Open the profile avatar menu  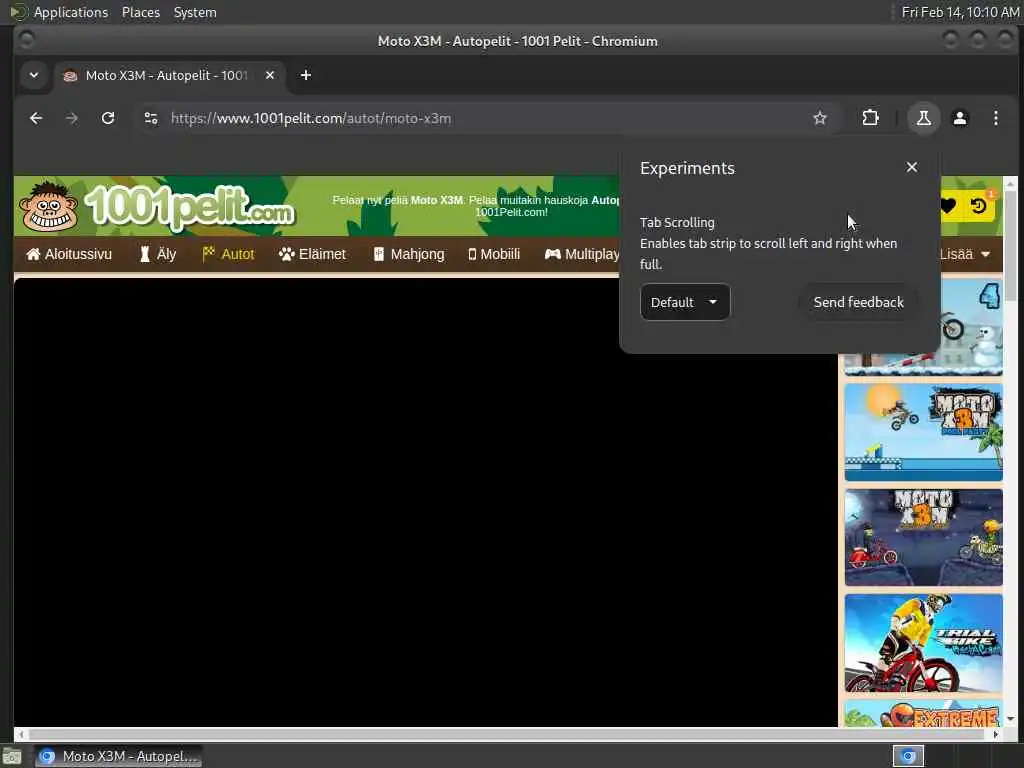click(x=959, y=118)
